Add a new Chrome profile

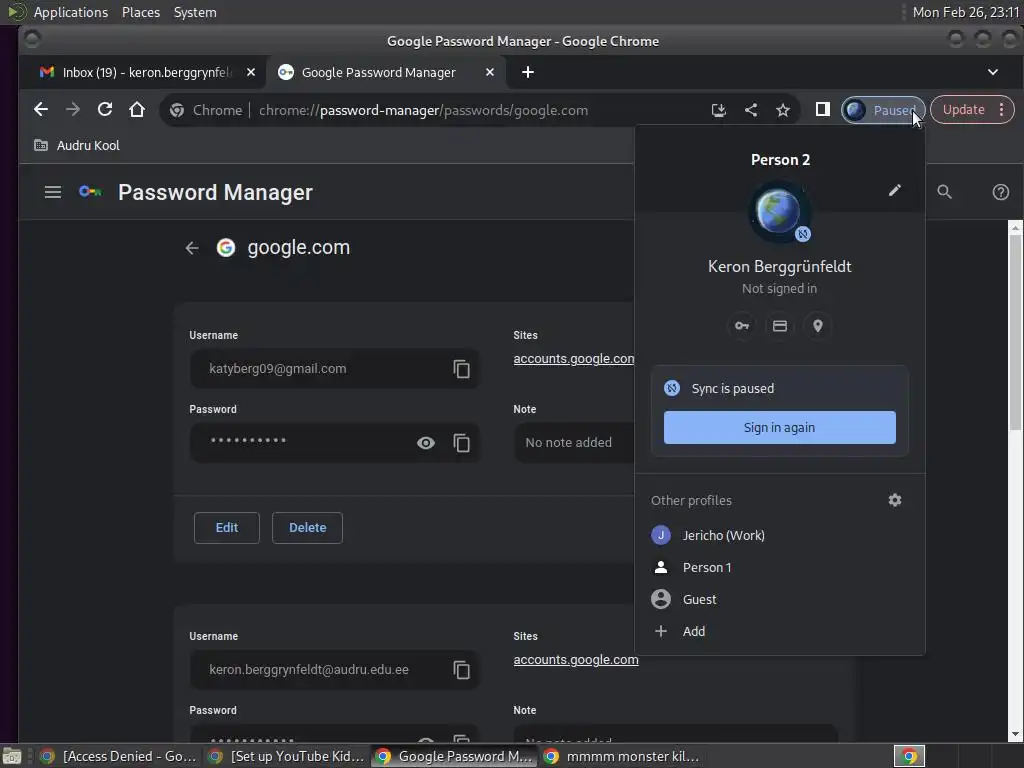(x=780, y=632)
